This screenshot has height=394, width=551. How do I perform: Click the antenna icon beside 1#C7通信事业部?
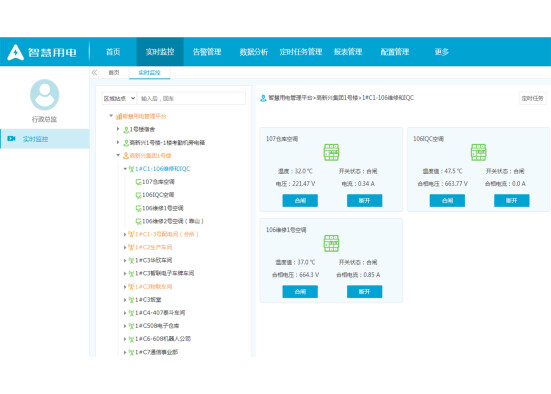point(131,352)
